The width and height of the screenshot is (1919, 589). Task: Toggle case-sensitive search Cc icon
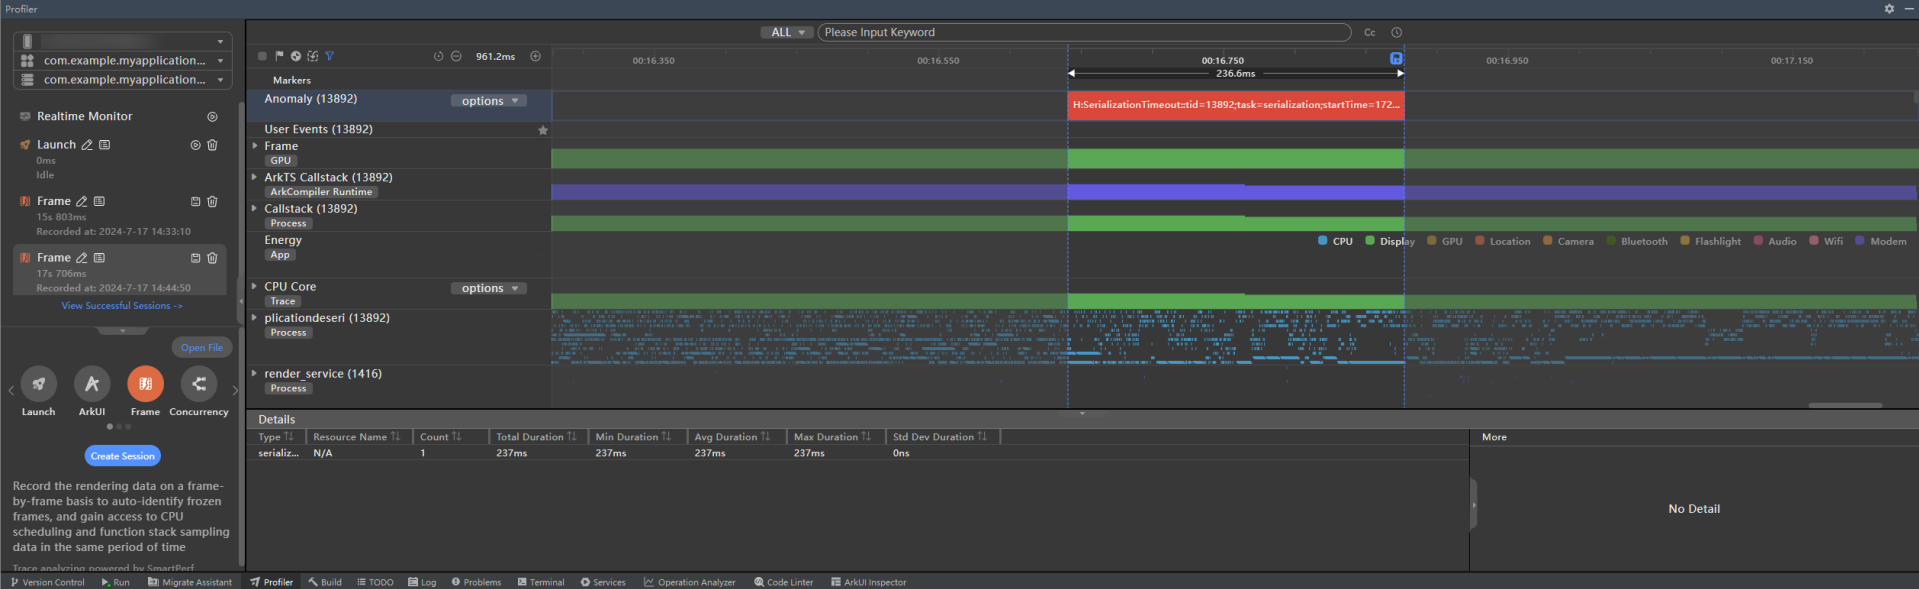[x=1370, y=32]
